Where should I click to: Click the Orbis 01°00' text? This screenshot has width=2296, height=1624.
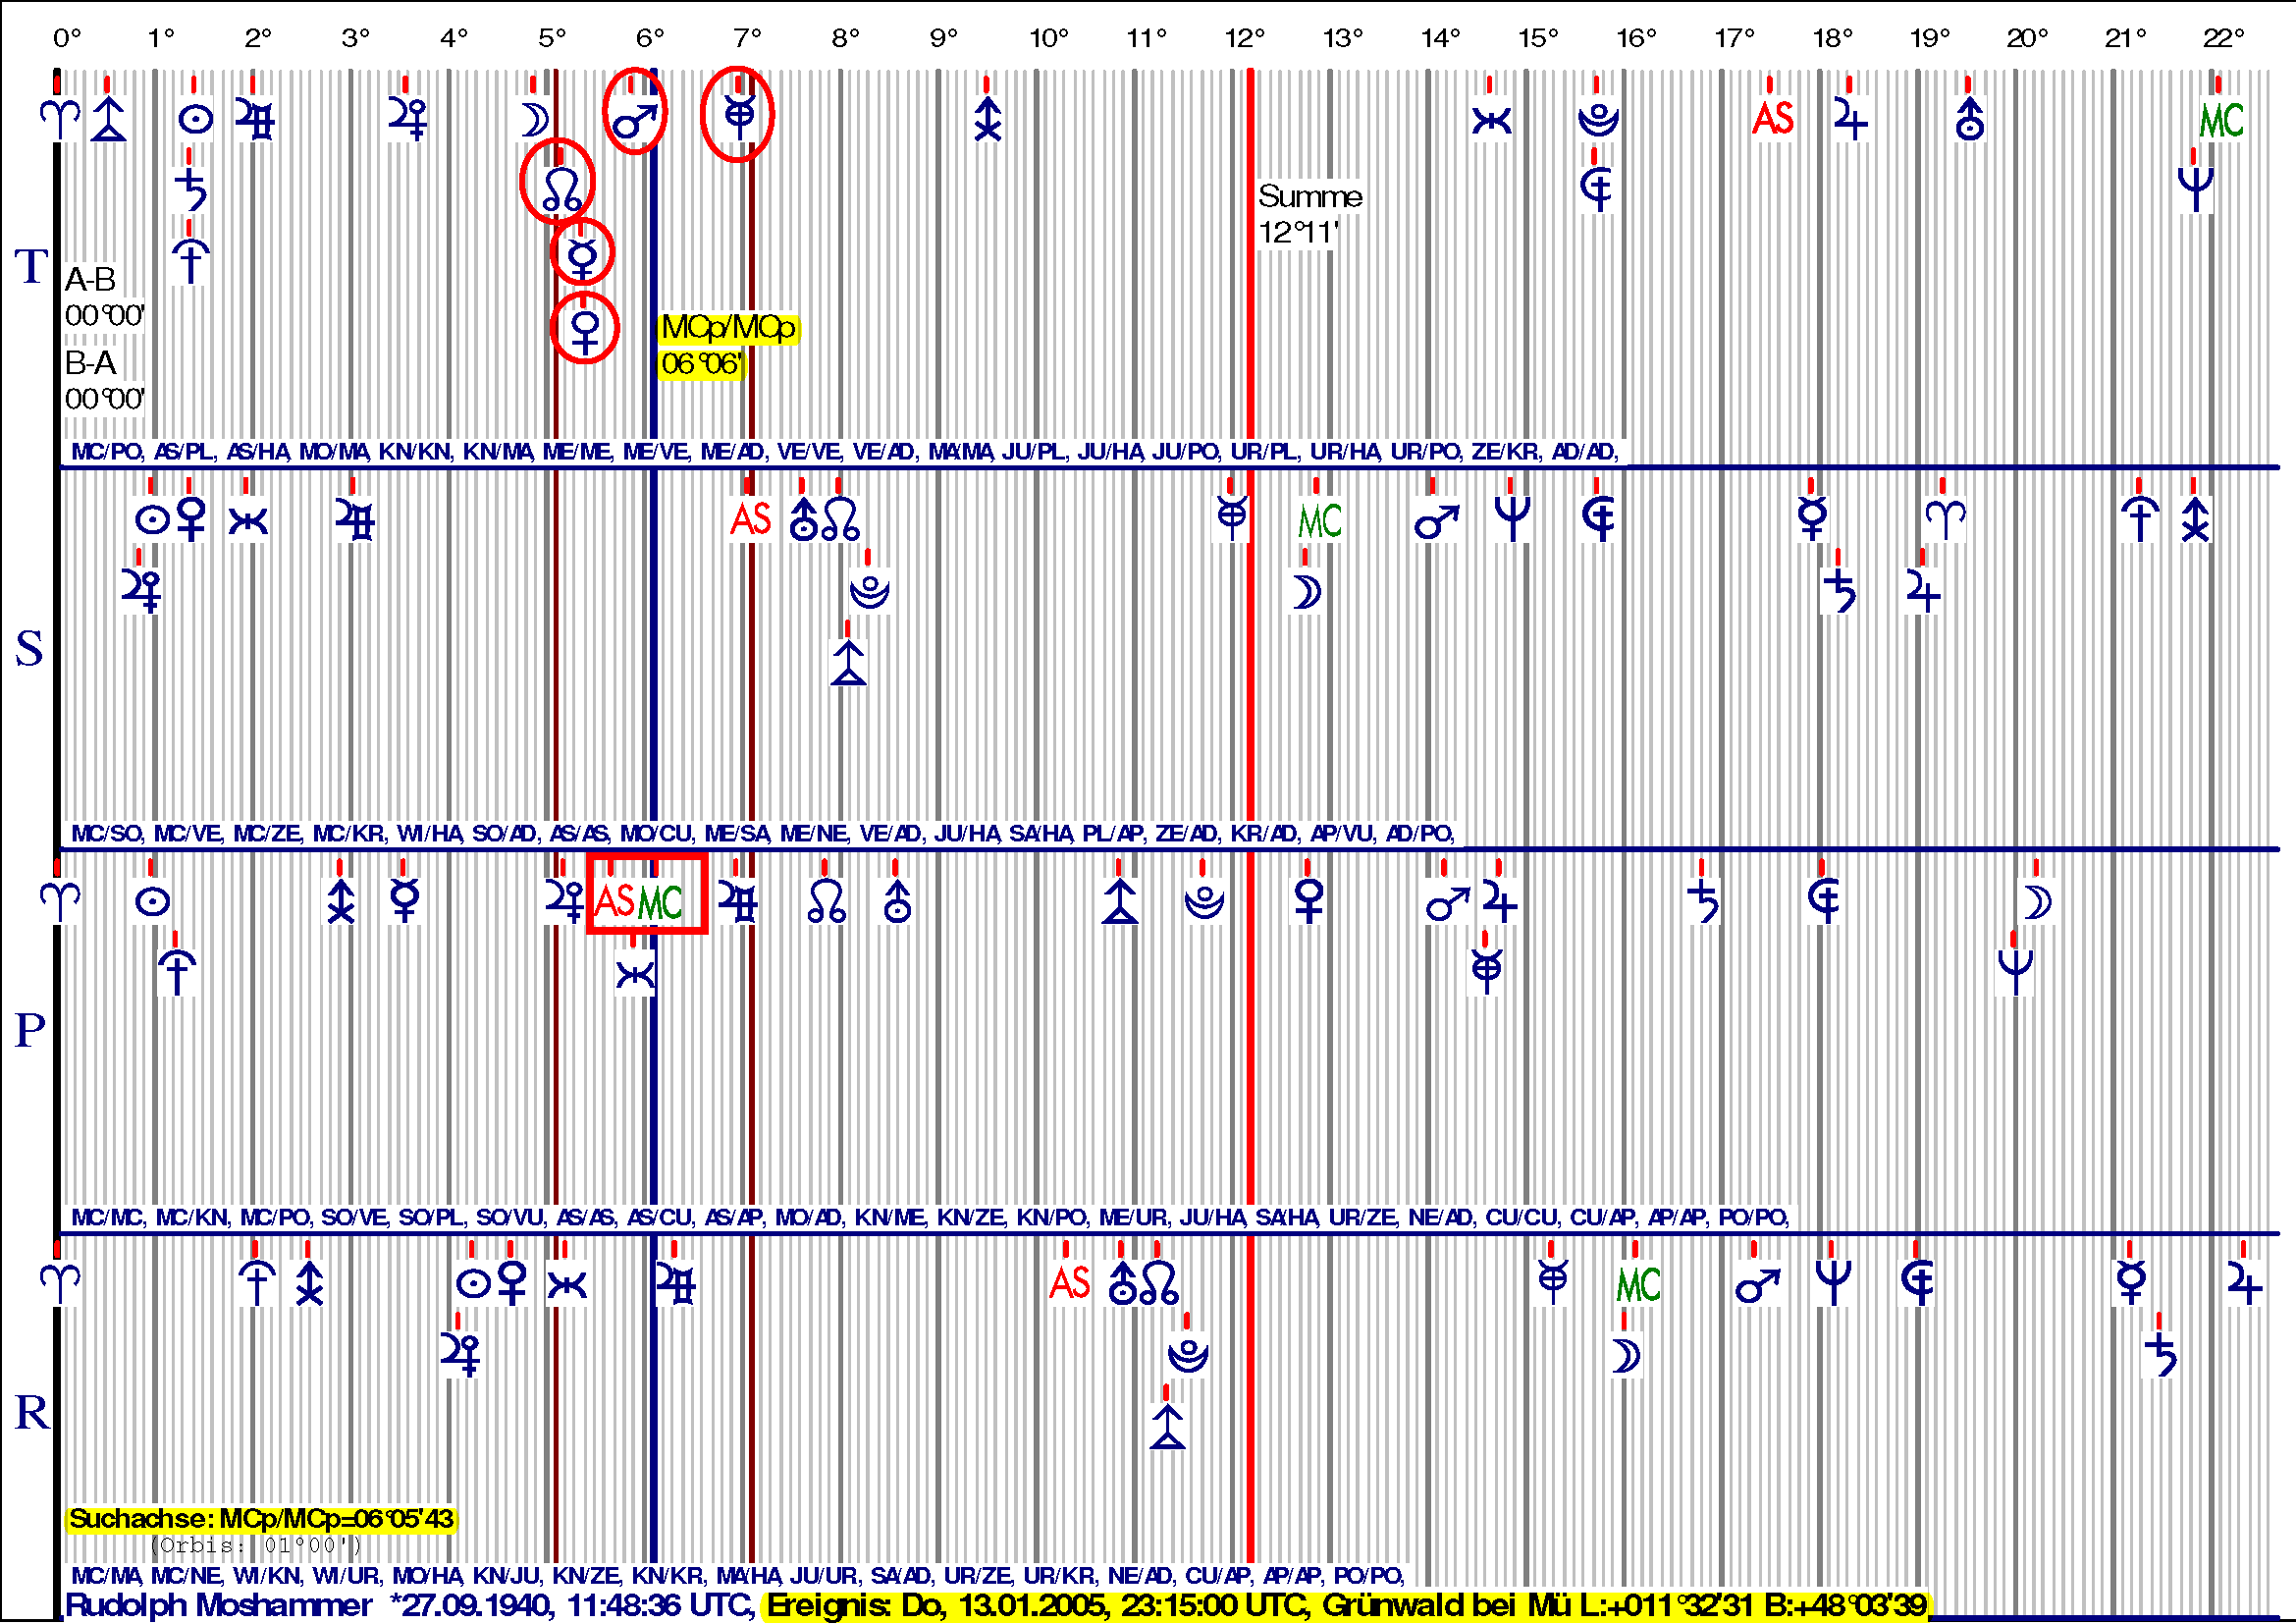click(255, 1546)
